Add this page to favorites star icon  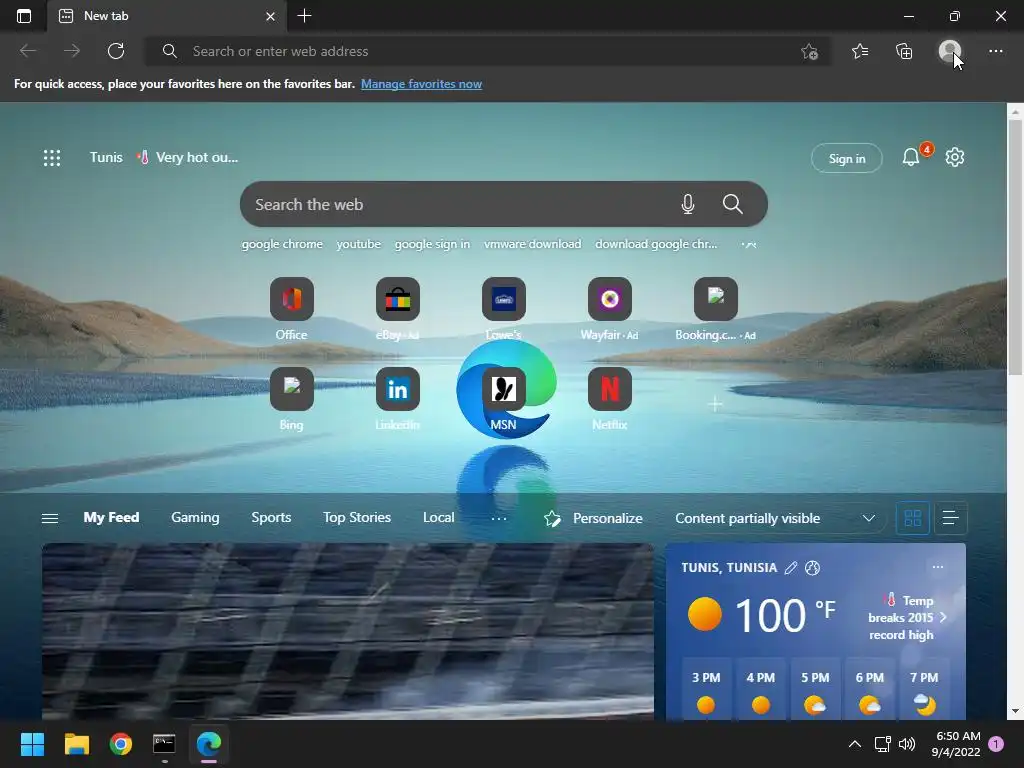[x=809, y=52]
